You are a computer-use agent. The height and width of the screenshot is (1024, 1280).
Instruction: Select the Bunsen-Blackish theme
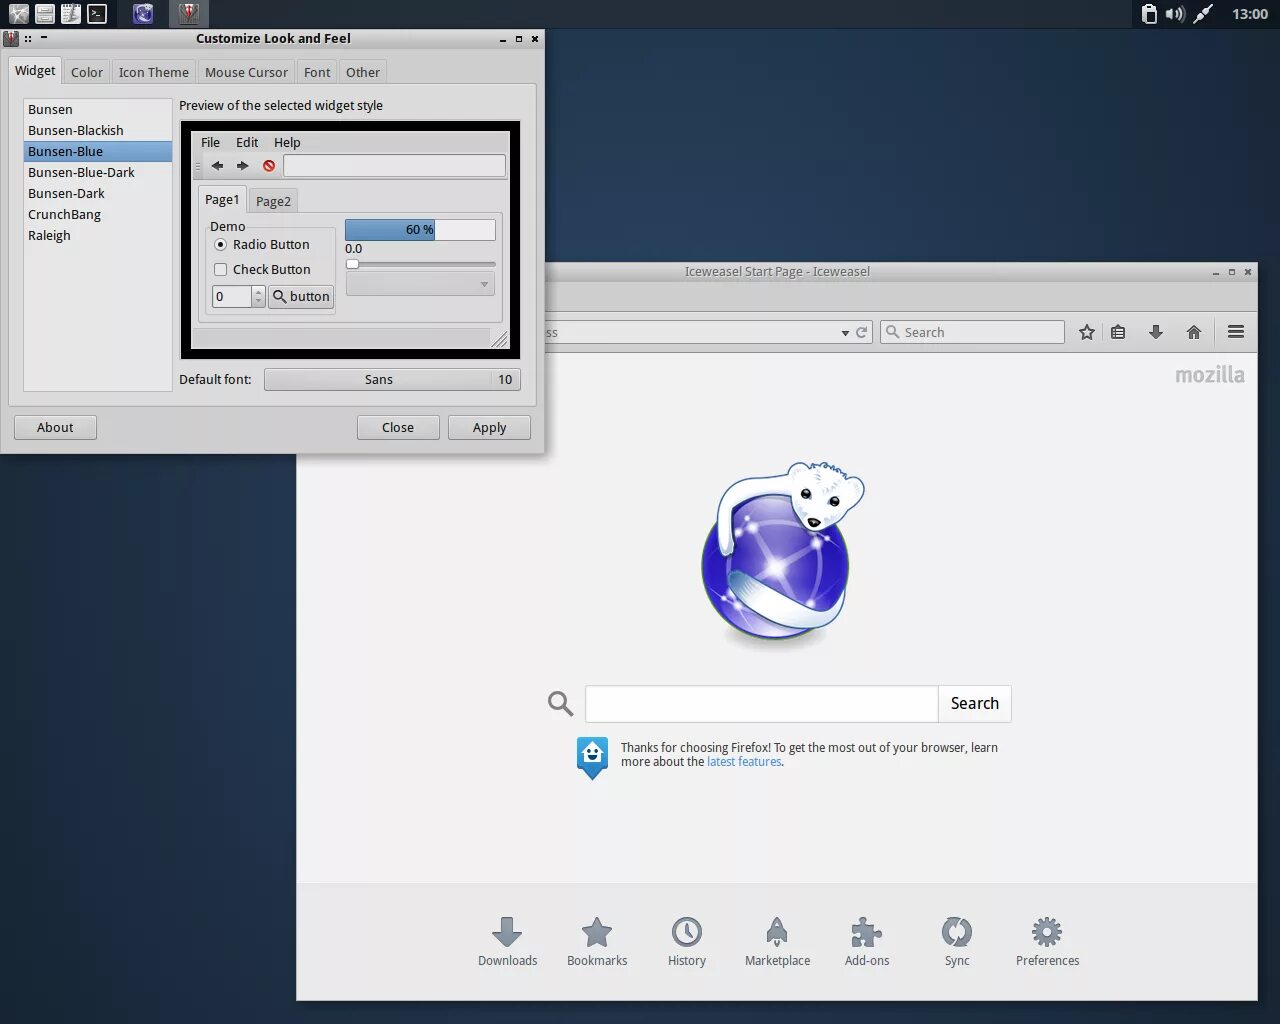pyautogui.click(x=97, y=130)
